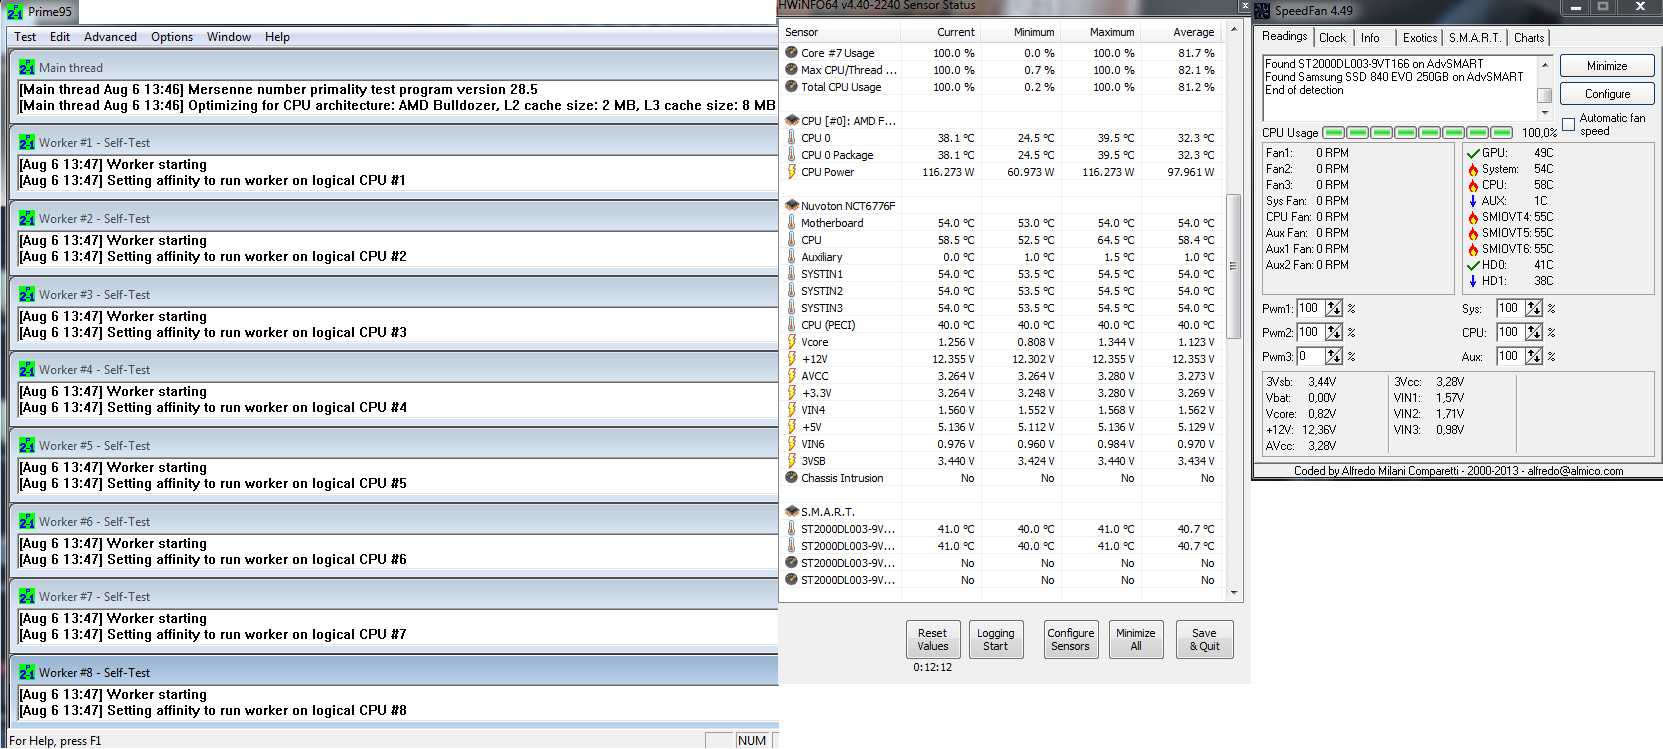Screen dimensions: 1663x749
Task: Enable the Automatic fan speed checkbox
Action: point(1568,125)
